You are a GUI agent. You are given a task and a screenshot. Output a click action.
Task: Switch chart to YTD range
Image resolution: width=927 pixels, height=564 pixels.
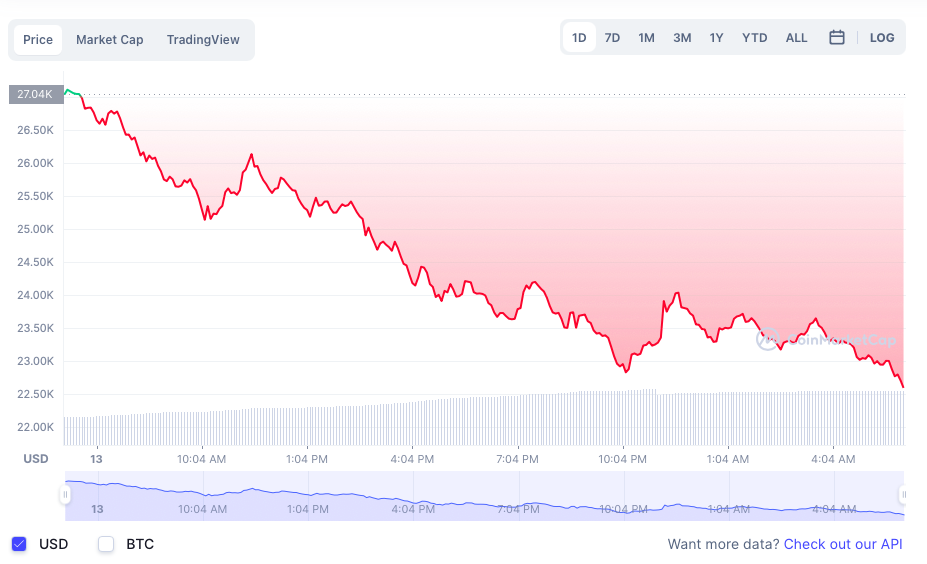coord(754,38)
